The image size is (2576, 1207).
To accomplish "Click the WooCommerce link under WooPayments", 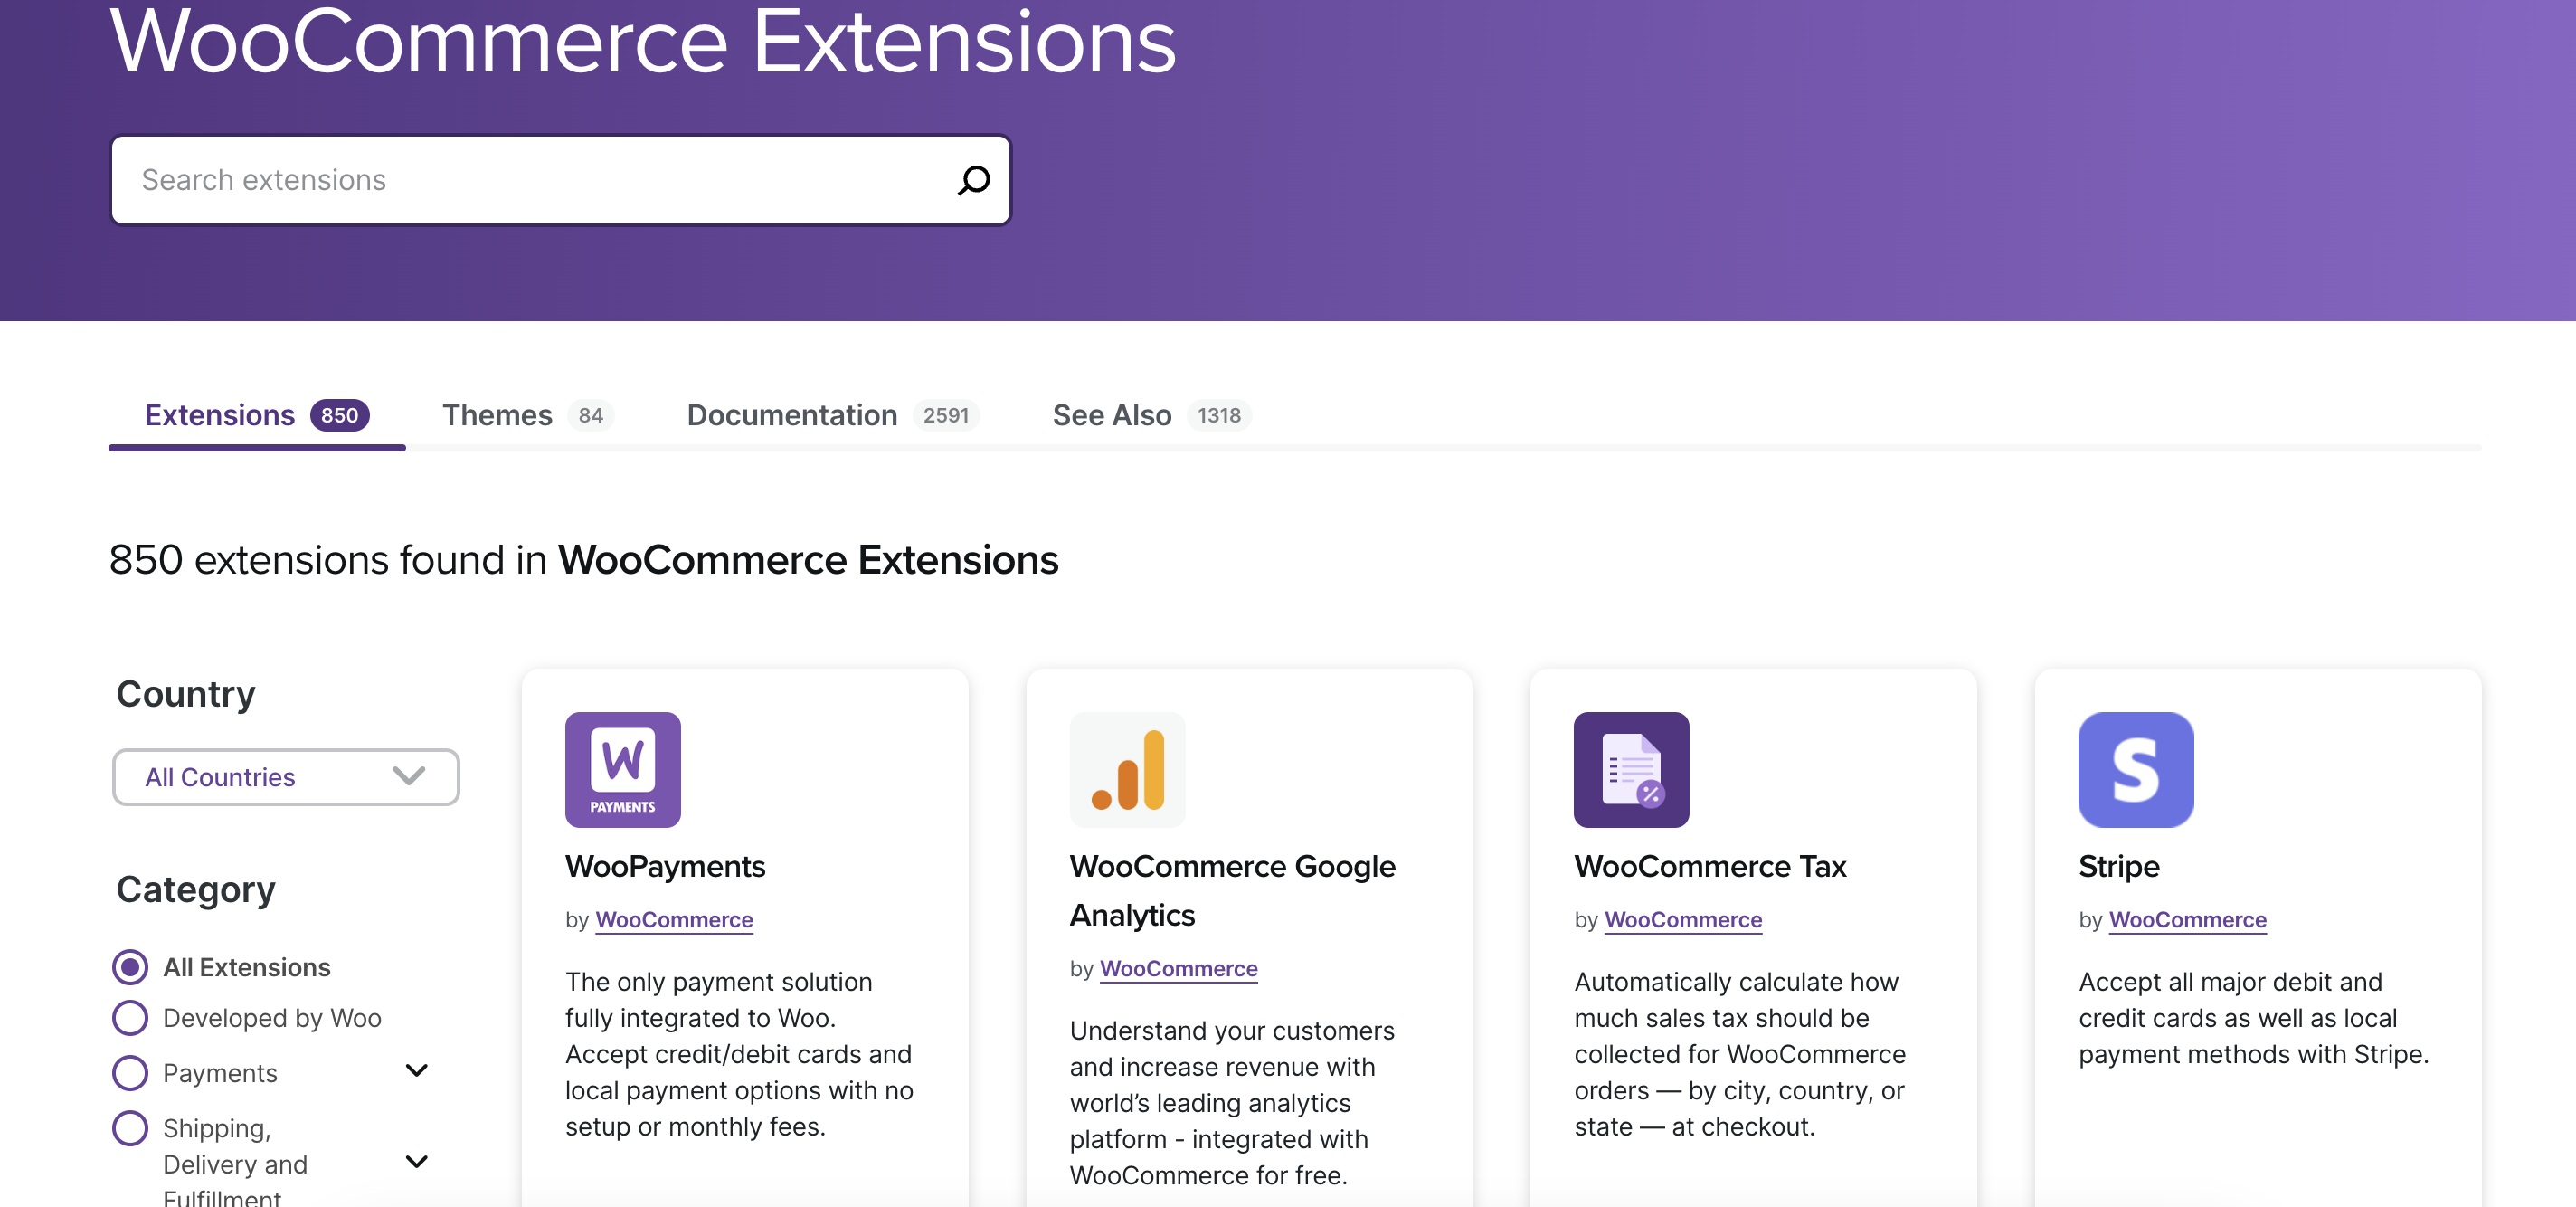I will [x=674, y=919].
